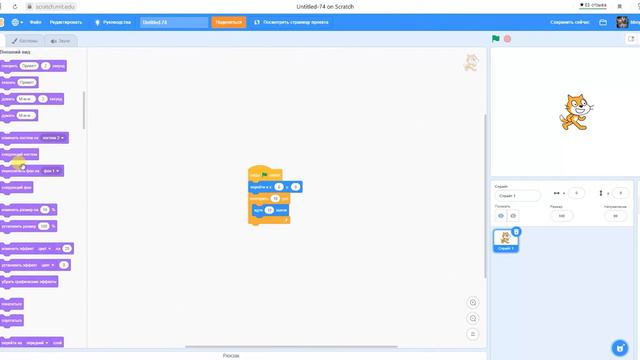Switch to the Звуки tab
640x360 pixels.
tap(60, 41)
